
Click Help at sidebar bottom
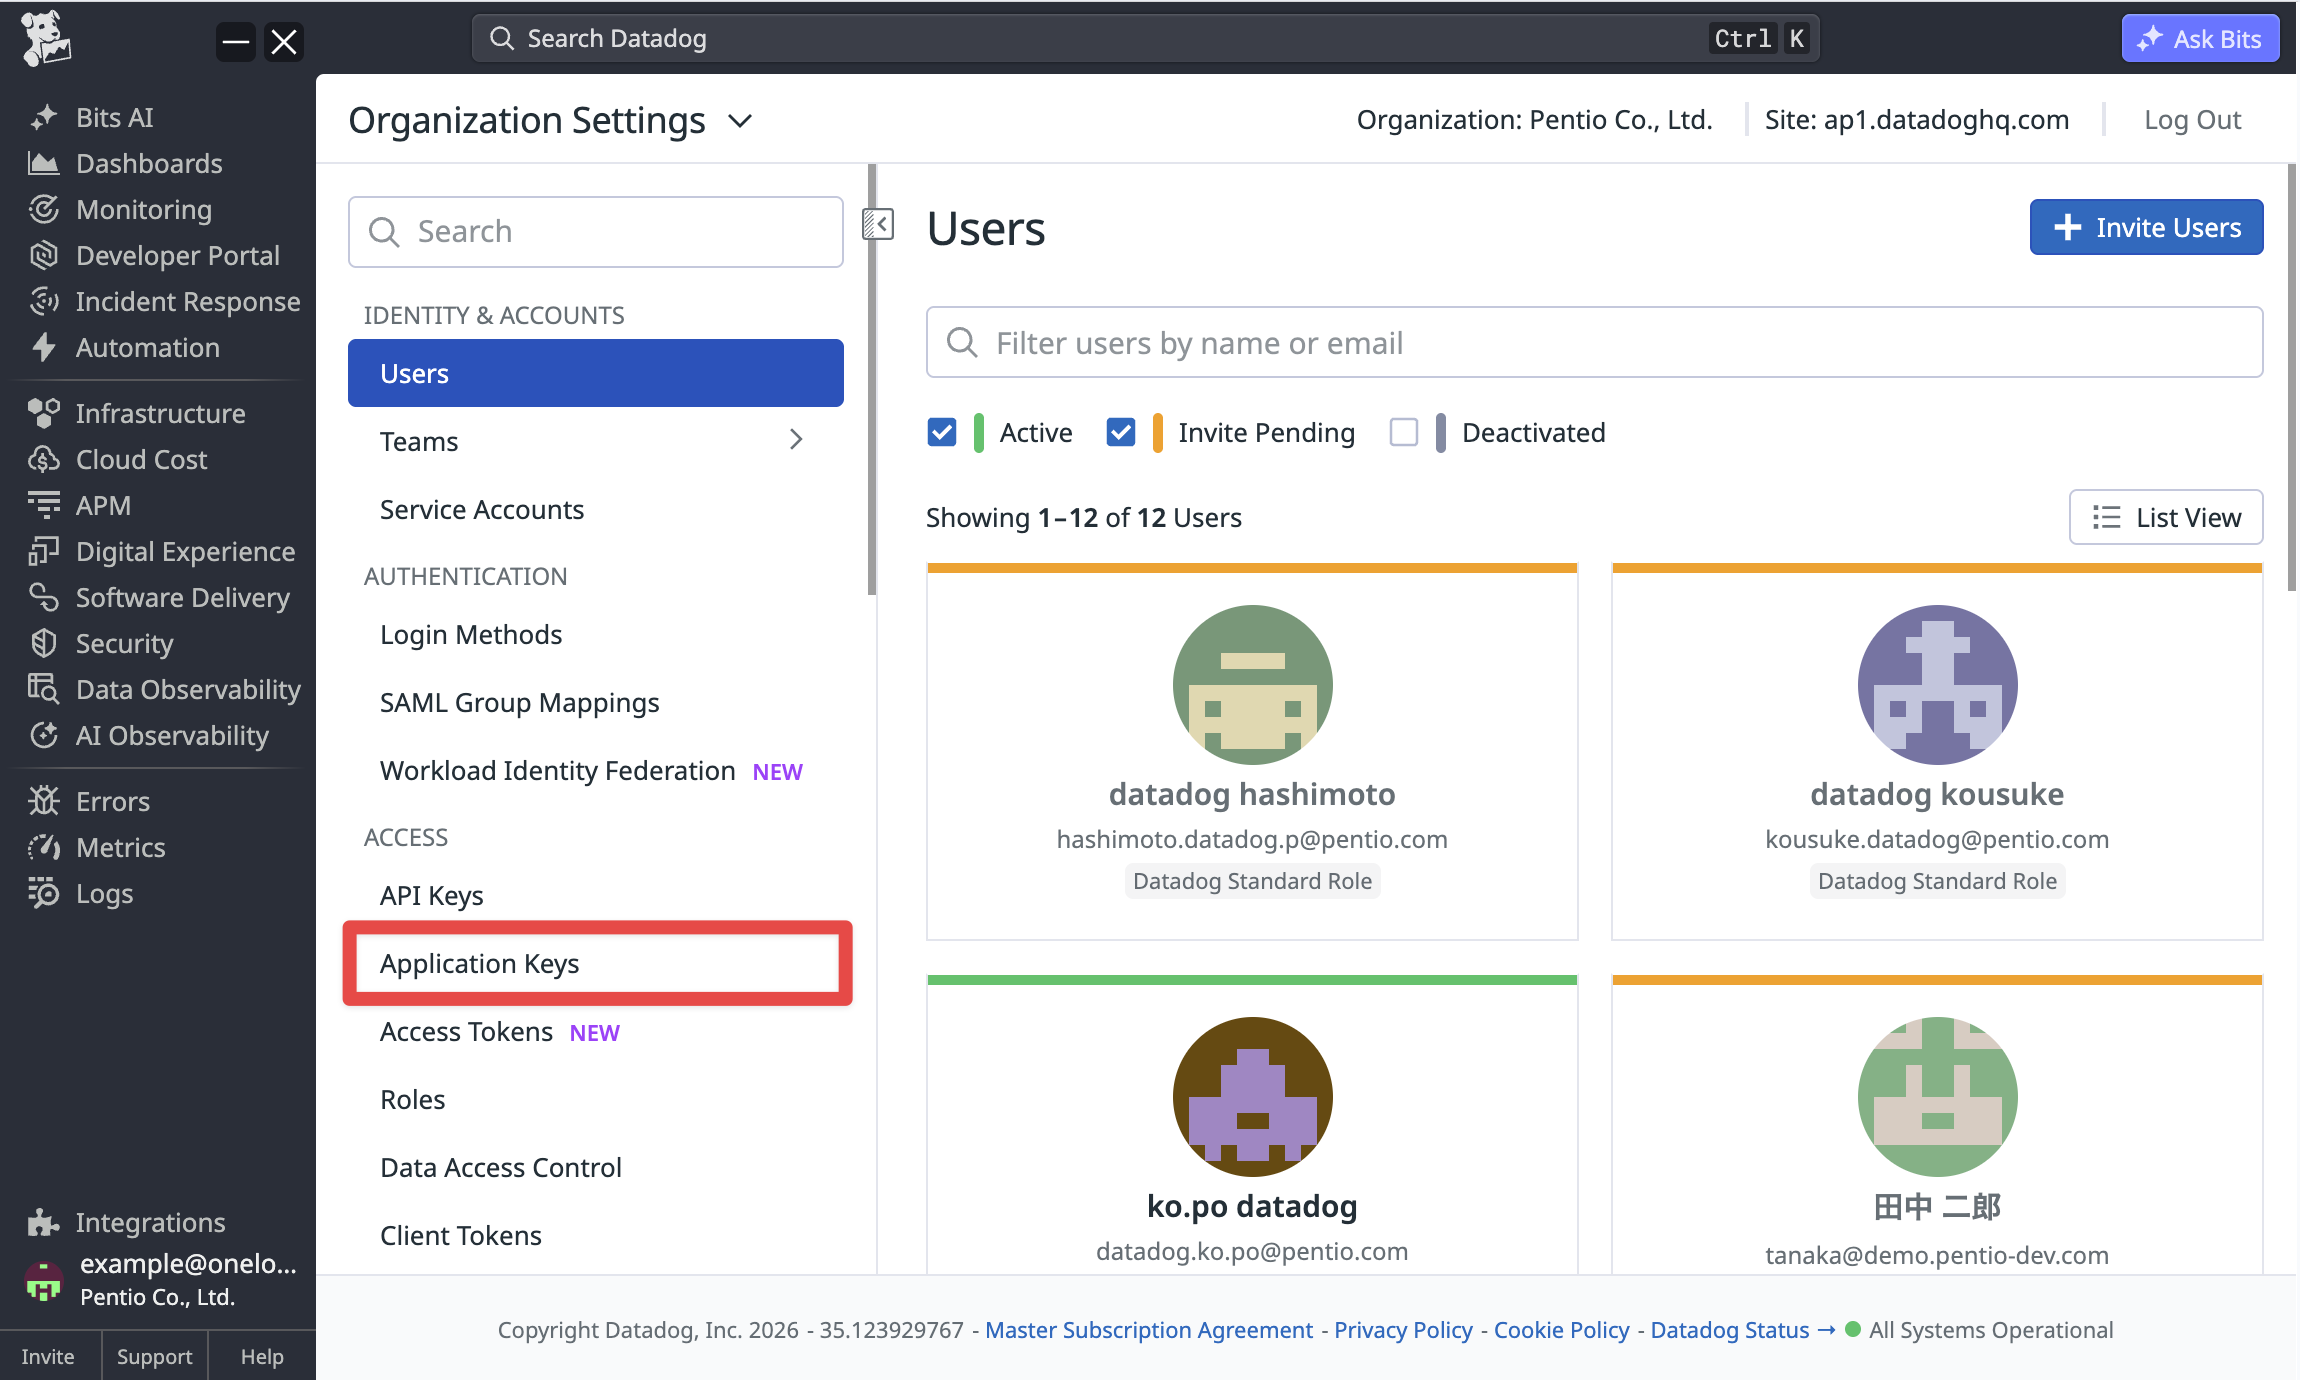(x=262, y=1357)
